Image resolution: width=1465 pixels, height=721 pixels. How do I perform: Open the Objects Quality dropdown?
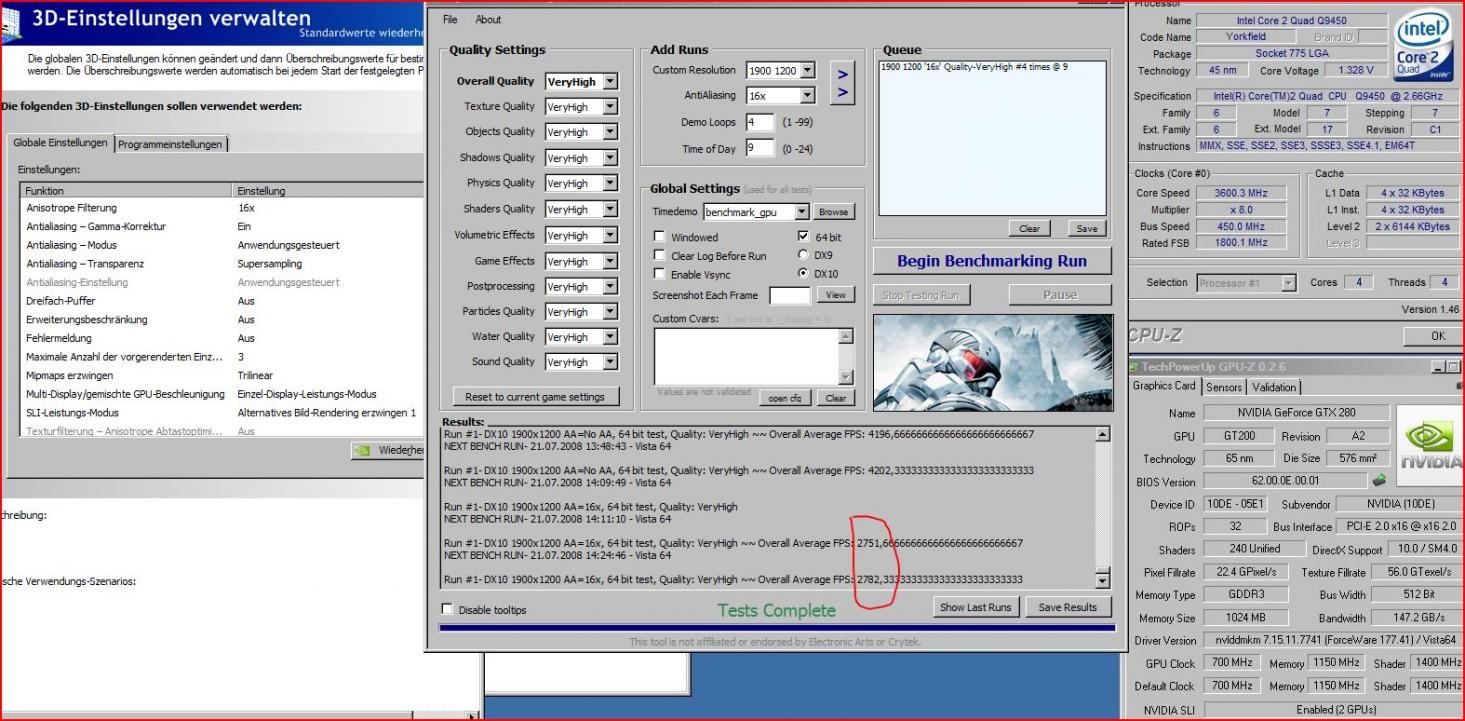pyautogui.click(x=610, y=132)
